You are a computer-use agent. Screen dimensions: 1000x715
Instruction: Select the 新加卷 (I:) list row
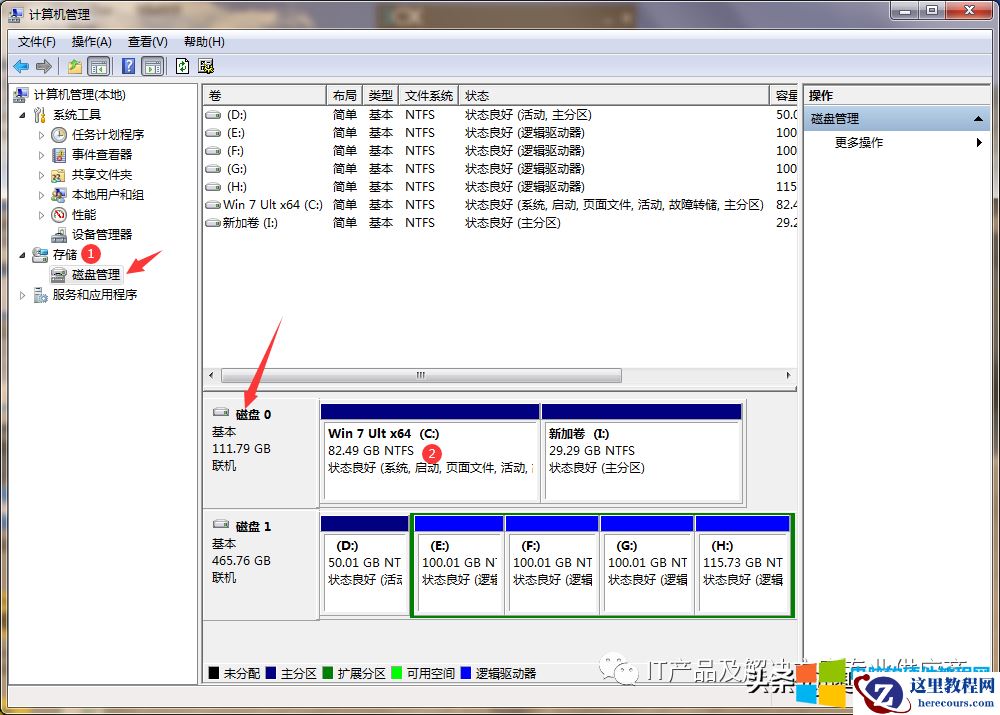click(500, 223)
